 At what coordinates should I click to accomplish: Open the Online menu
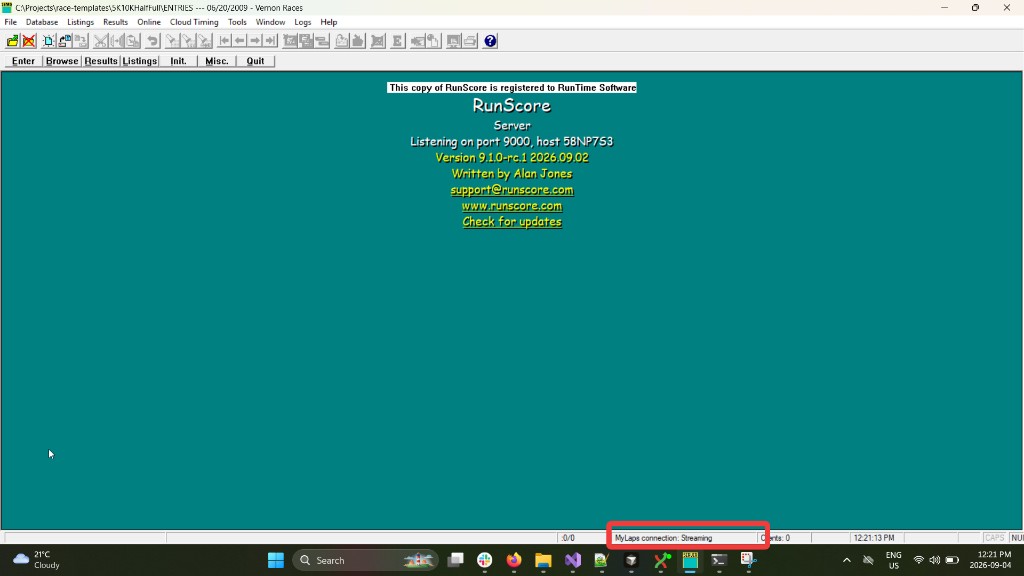pos(149,22)
